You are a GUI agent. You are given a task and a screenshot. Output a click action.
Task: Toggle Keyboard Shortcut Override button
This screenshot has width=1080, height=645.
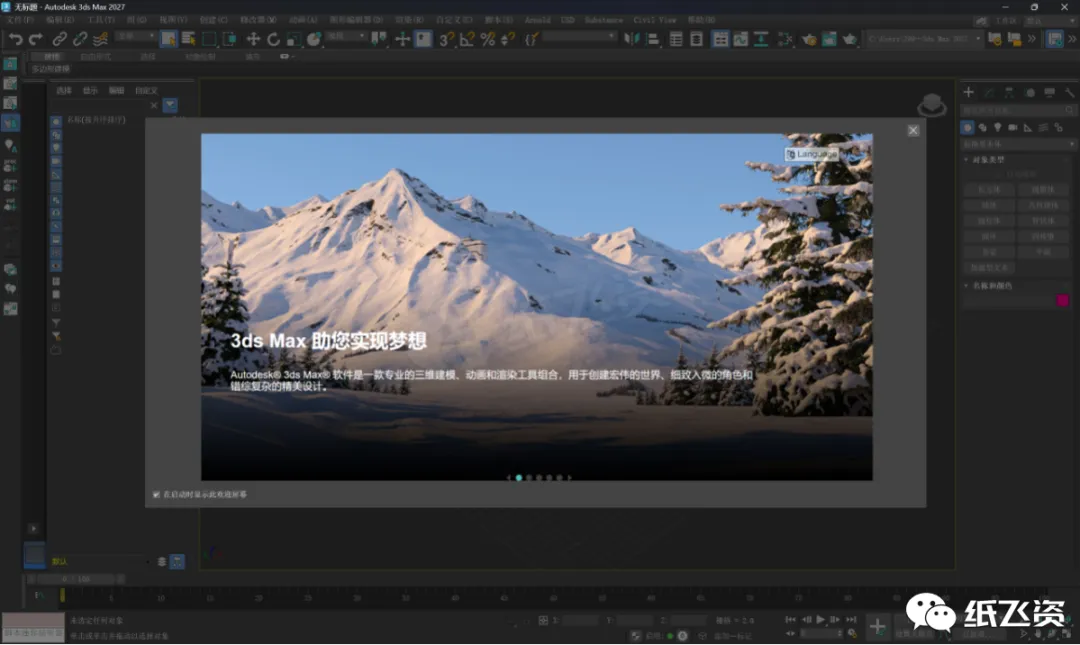tap(423, 39)
